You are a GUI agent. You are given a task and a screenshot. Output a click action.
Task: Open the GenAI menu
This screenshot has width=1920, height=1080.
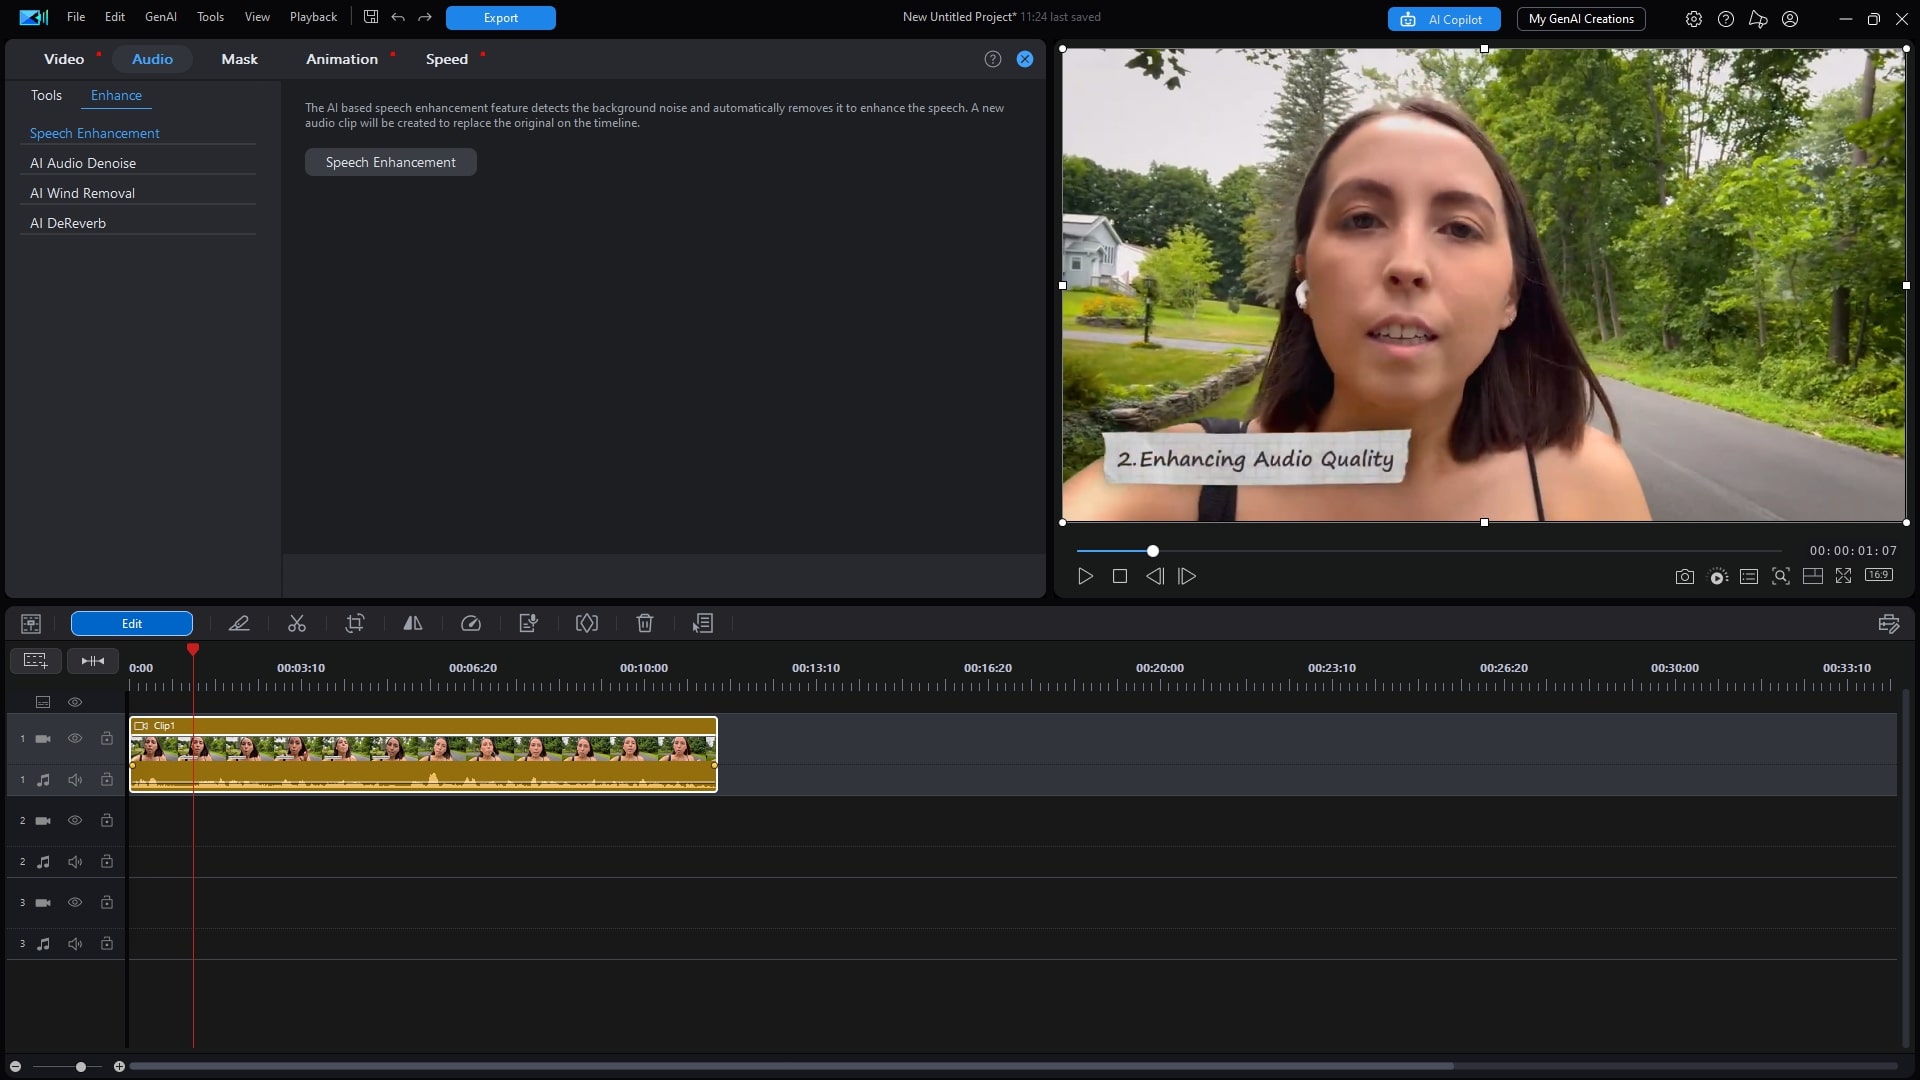click(160, 17)
